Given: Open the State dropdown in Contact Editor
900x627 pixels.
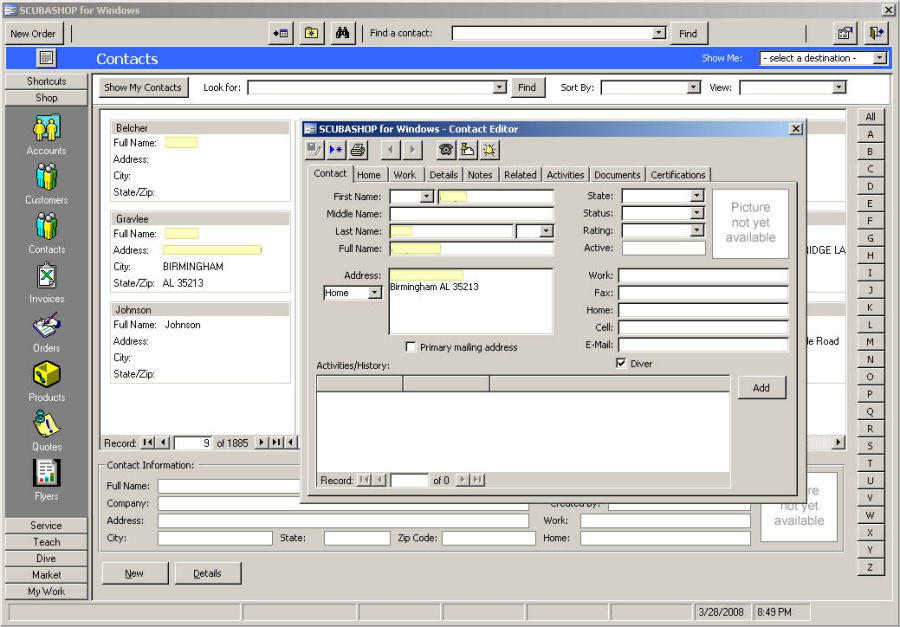Looking at the screenshot, I should (x=697, y=196).
